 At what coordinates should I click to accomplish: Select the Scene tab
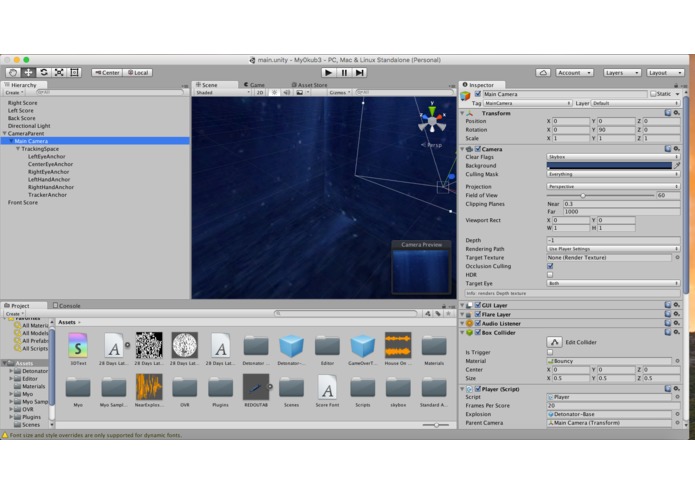click(x=207, y=85)
